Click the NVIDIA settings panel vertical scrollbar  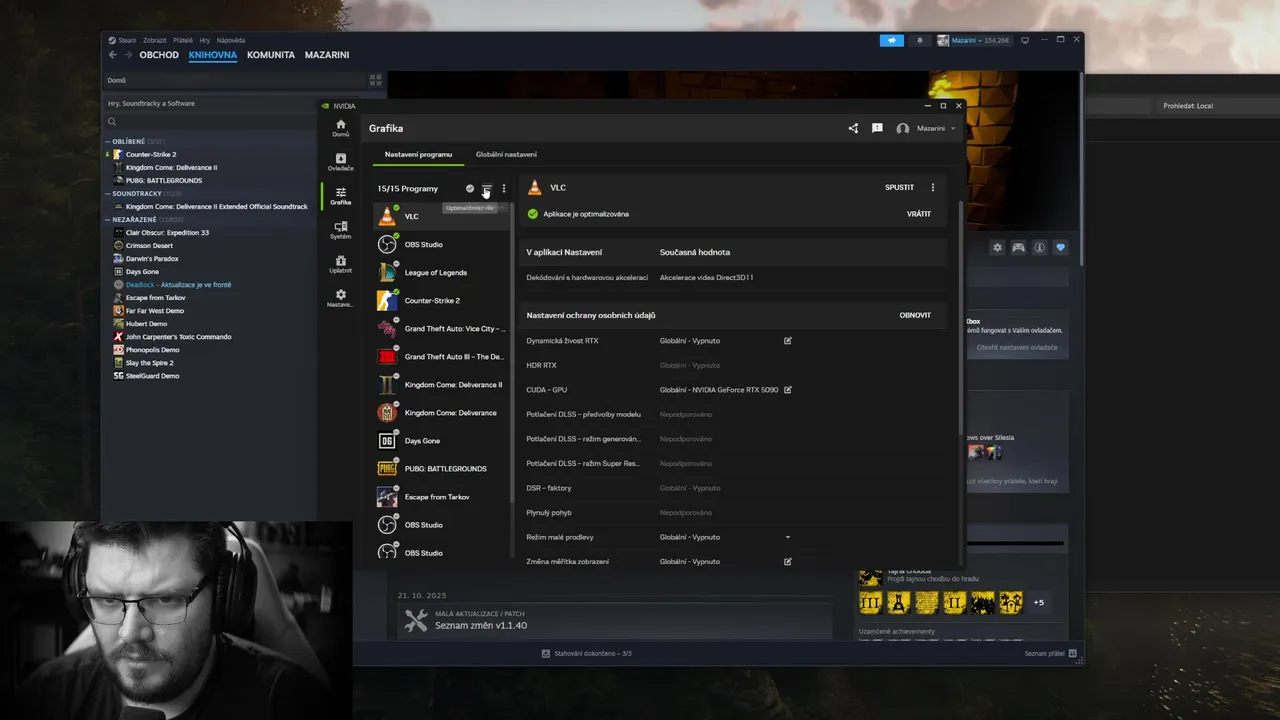[x=961, y=320]
